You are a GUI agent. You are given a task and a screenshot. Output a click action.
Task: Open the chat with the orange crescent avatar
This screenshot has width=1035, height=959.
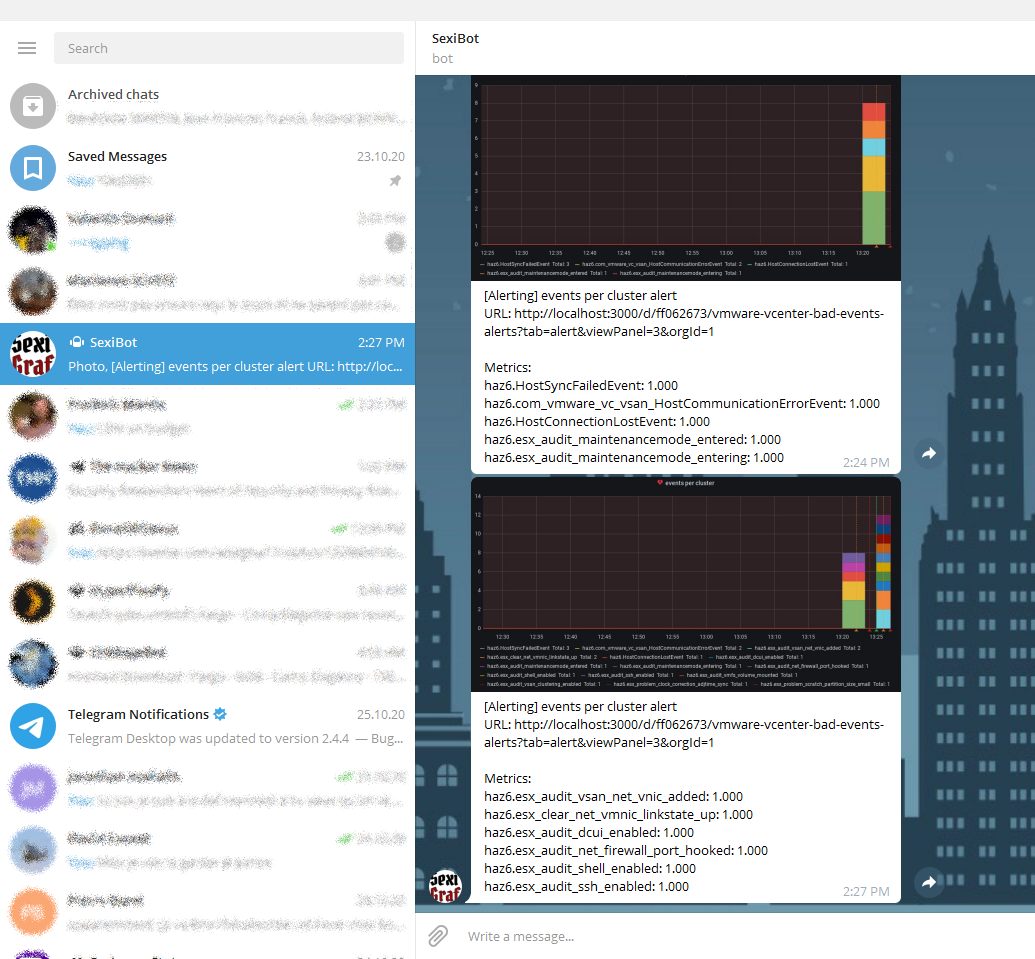tap(33, 602)
